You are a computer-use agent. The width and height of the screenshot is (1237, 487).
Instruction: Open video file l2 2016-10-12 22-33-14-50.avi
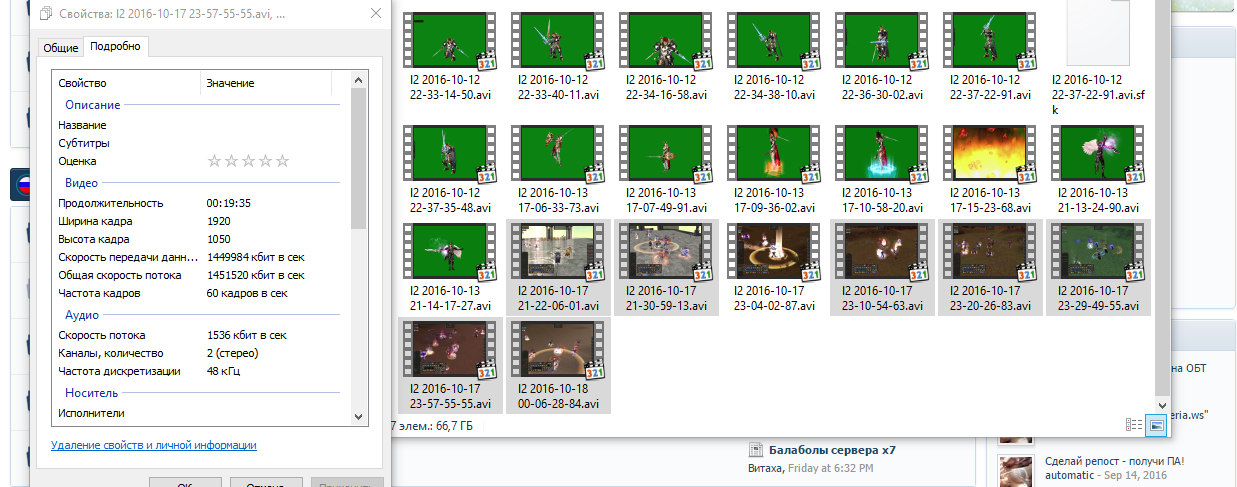tap(449, 40)
